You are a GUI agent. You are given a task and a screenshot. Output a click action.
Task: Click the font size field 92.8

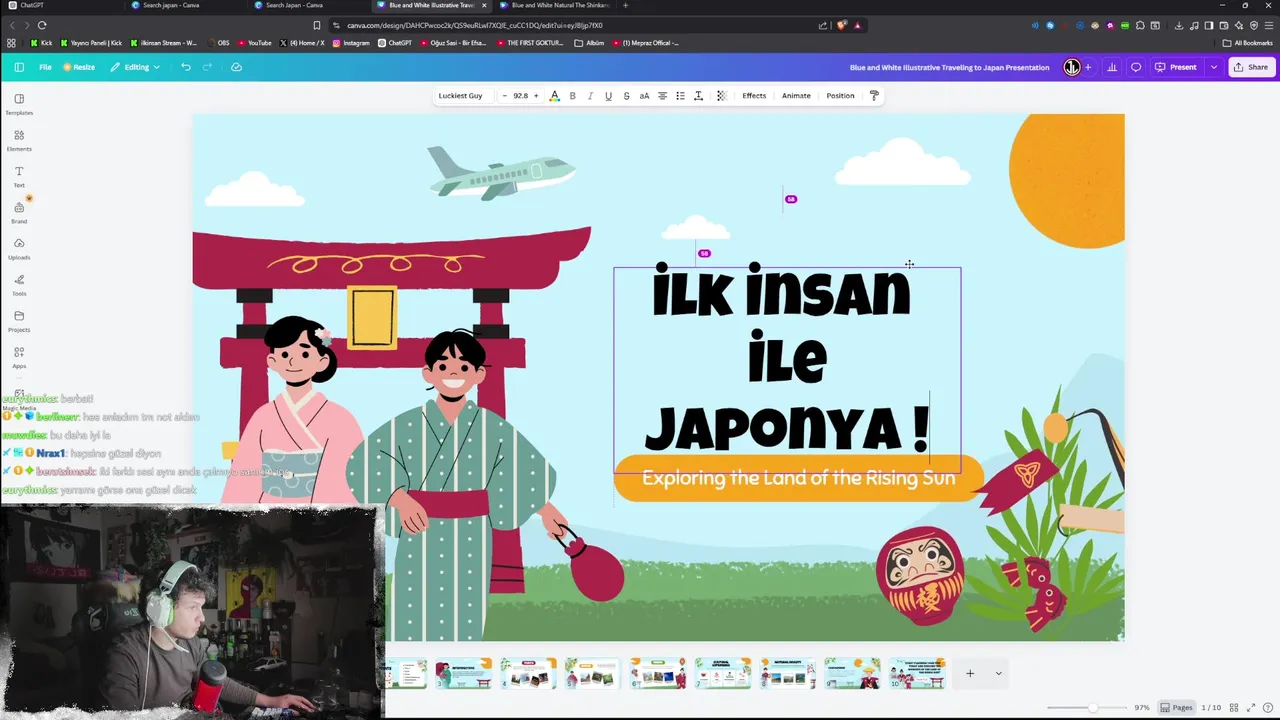pos(520,96)
